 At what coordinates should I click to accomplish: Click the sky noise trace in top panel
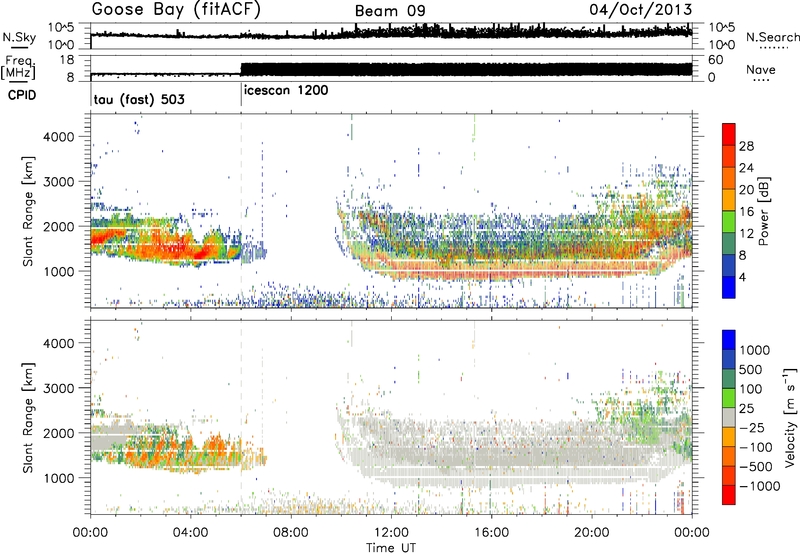[x=391, y=33]
